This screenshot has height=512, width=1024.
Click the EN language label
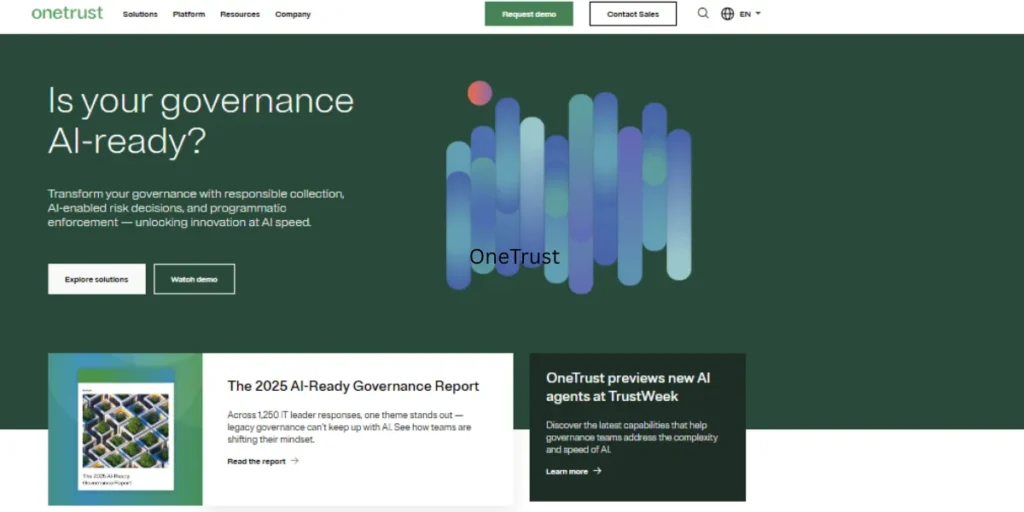click(x=745, y=14)
